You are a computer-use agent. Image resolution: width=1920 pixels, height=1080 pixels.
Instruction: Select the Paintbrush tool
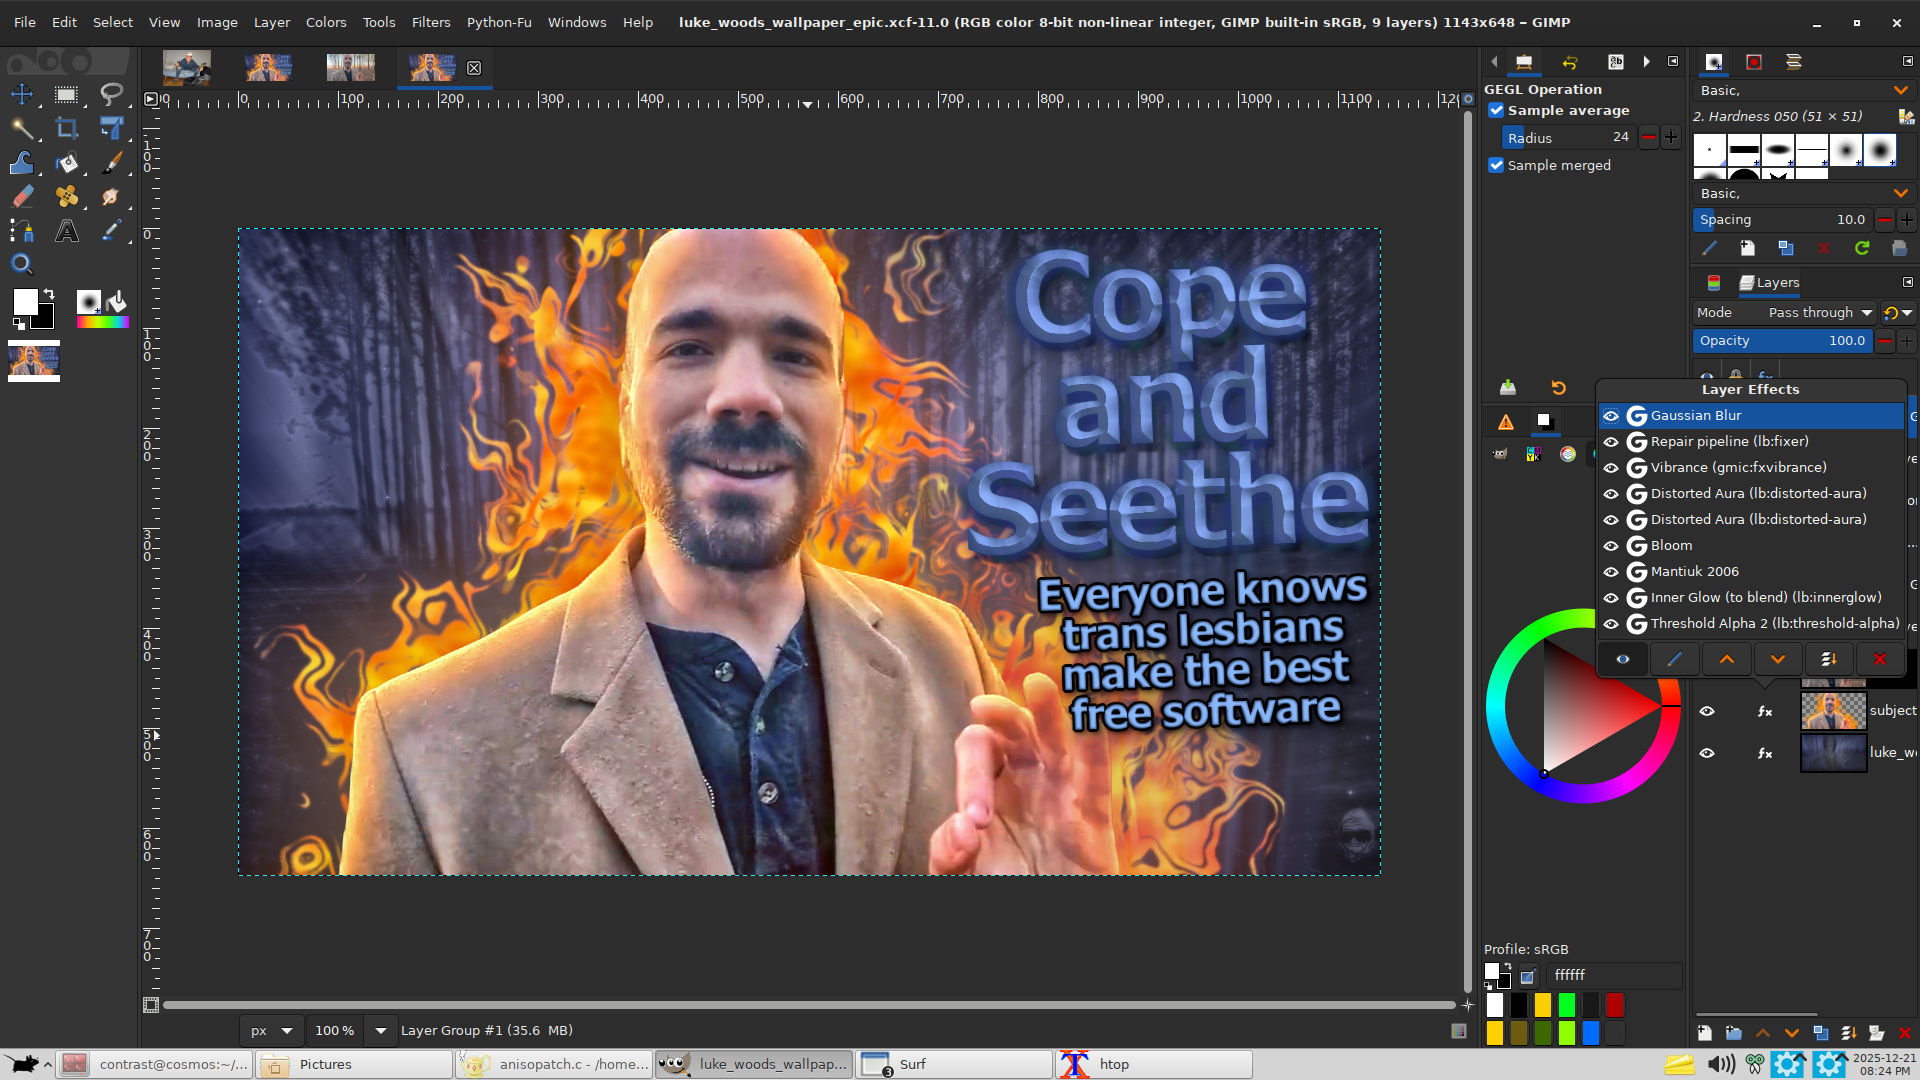tap(112, 162)
